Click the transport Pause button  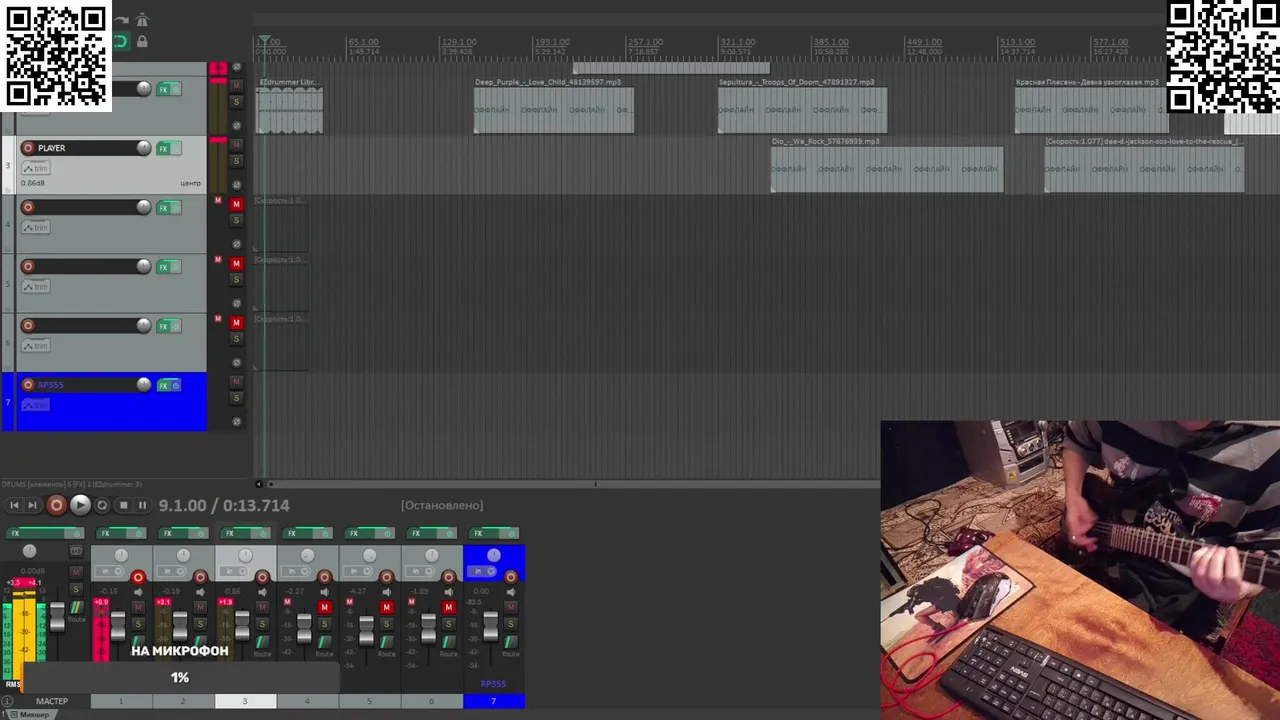click(142, 506)
